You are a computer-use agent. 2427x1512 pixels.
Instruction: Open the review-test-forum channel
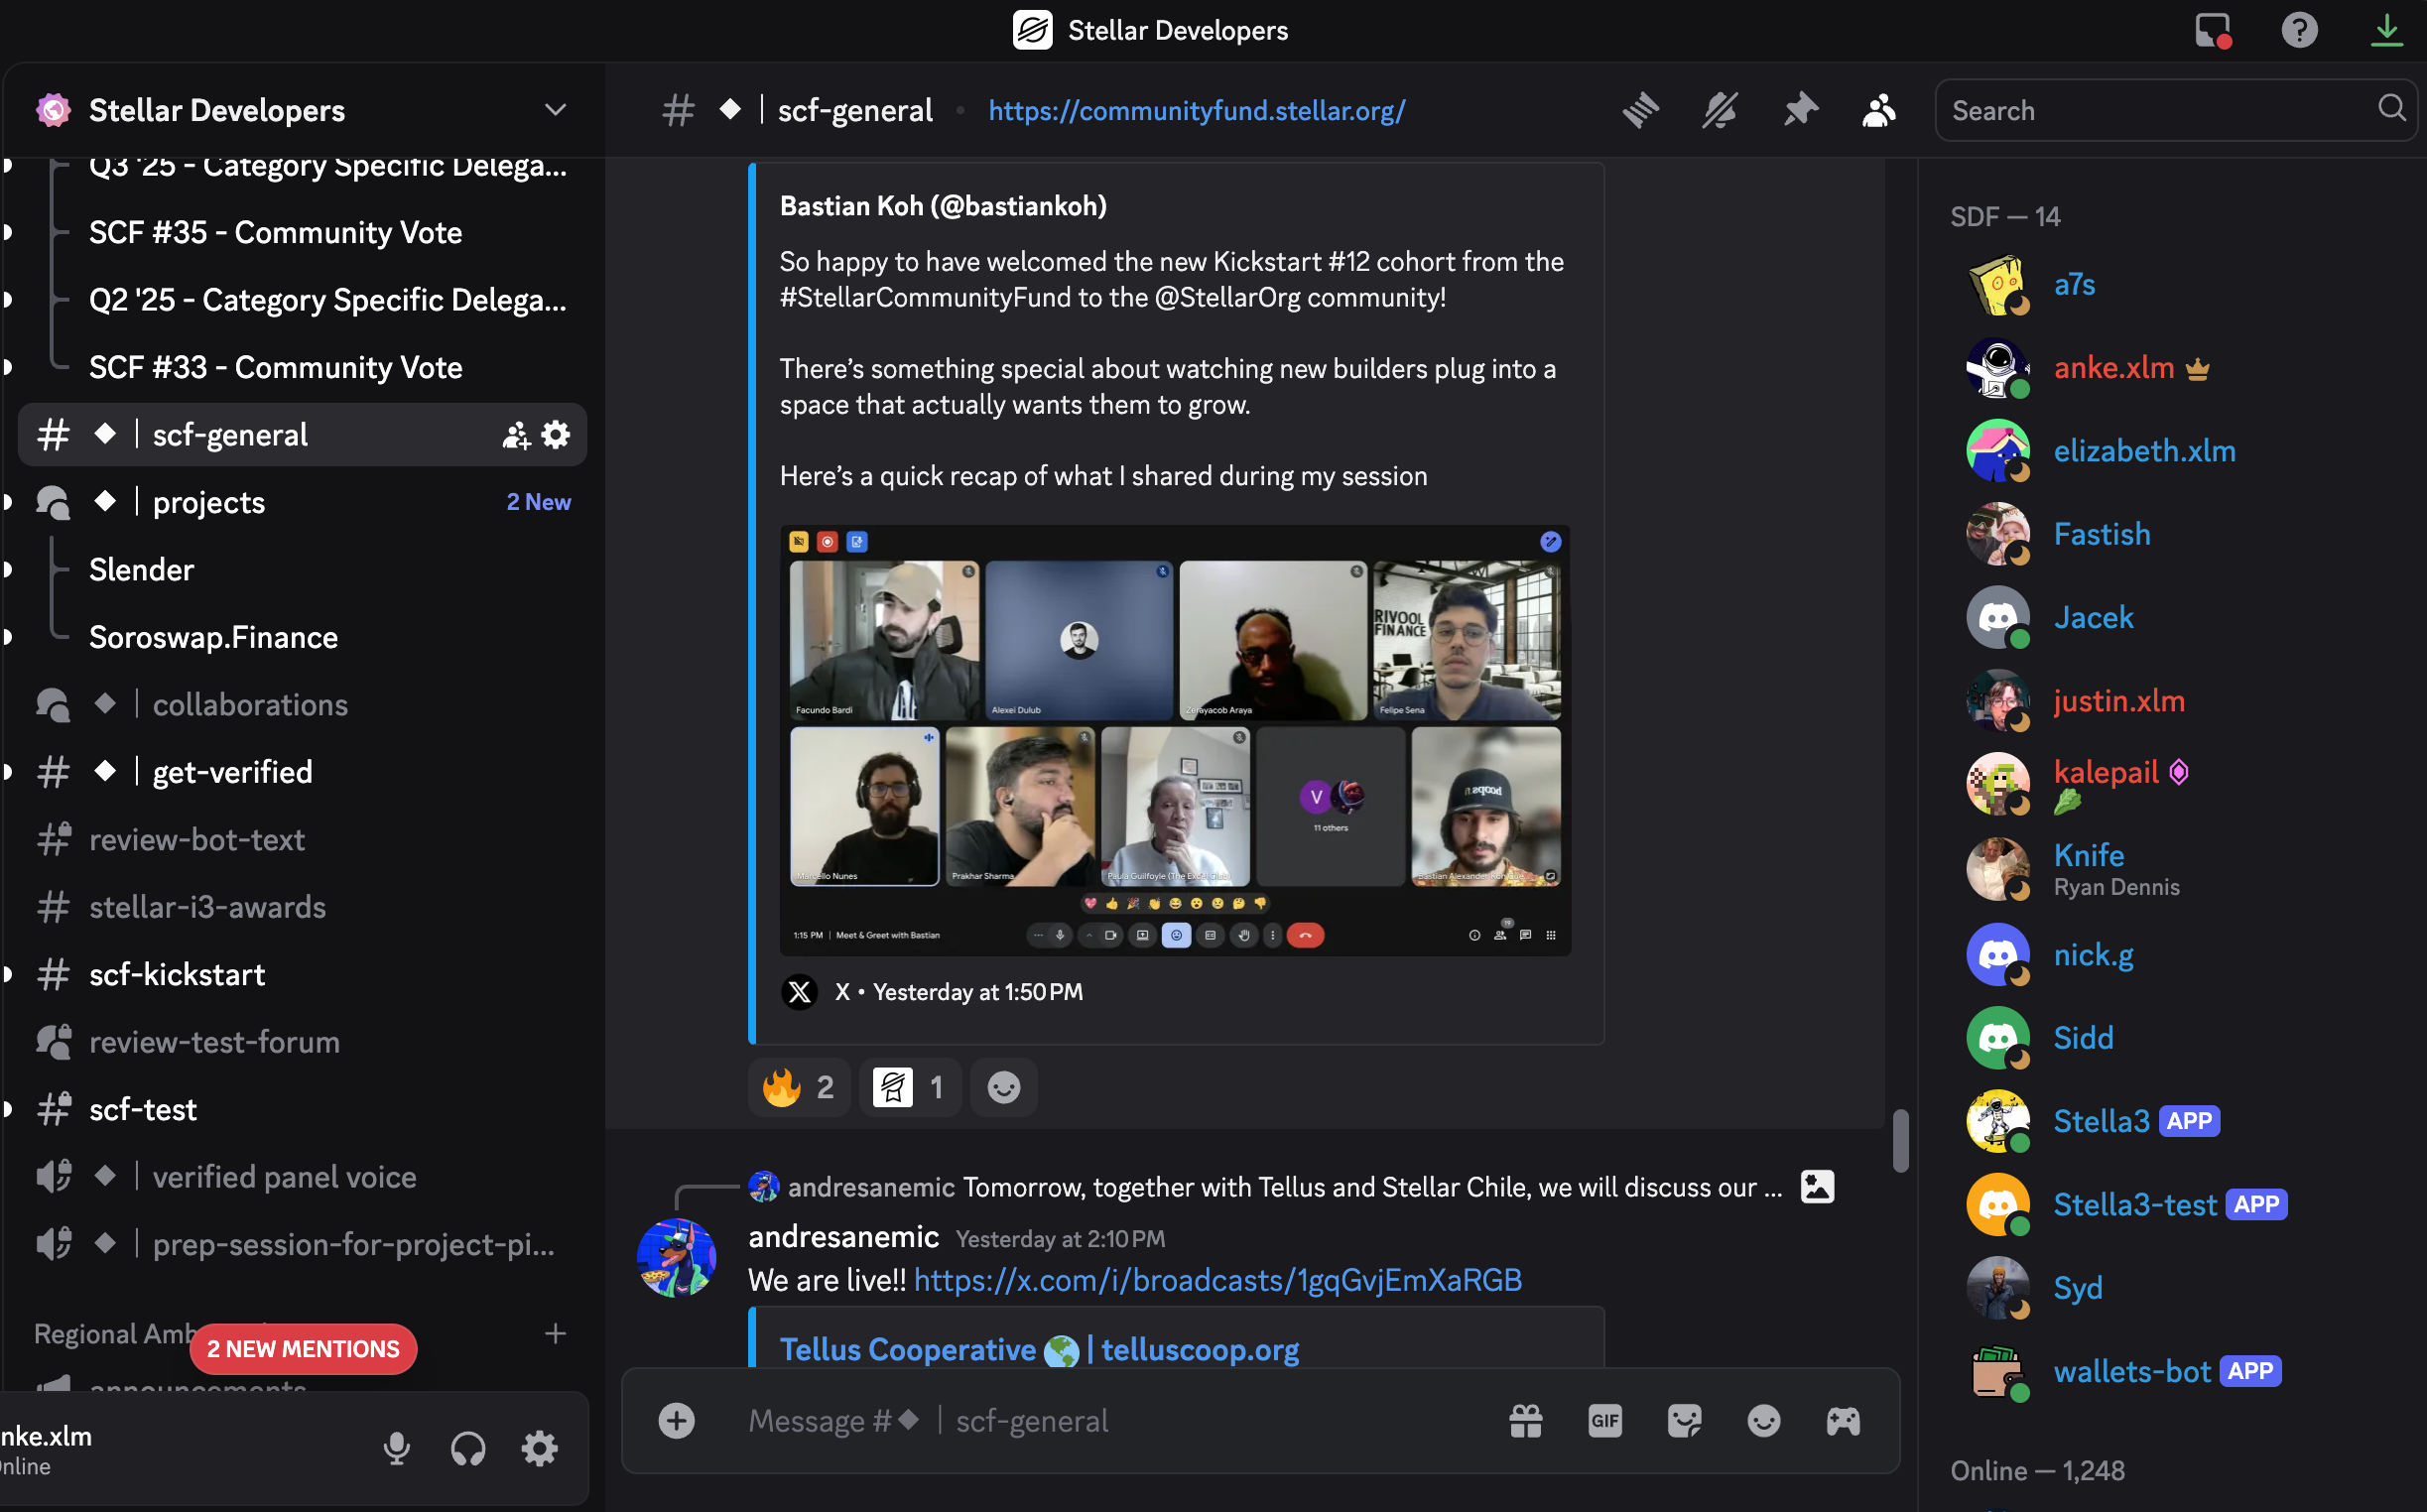coord(302,1042)
